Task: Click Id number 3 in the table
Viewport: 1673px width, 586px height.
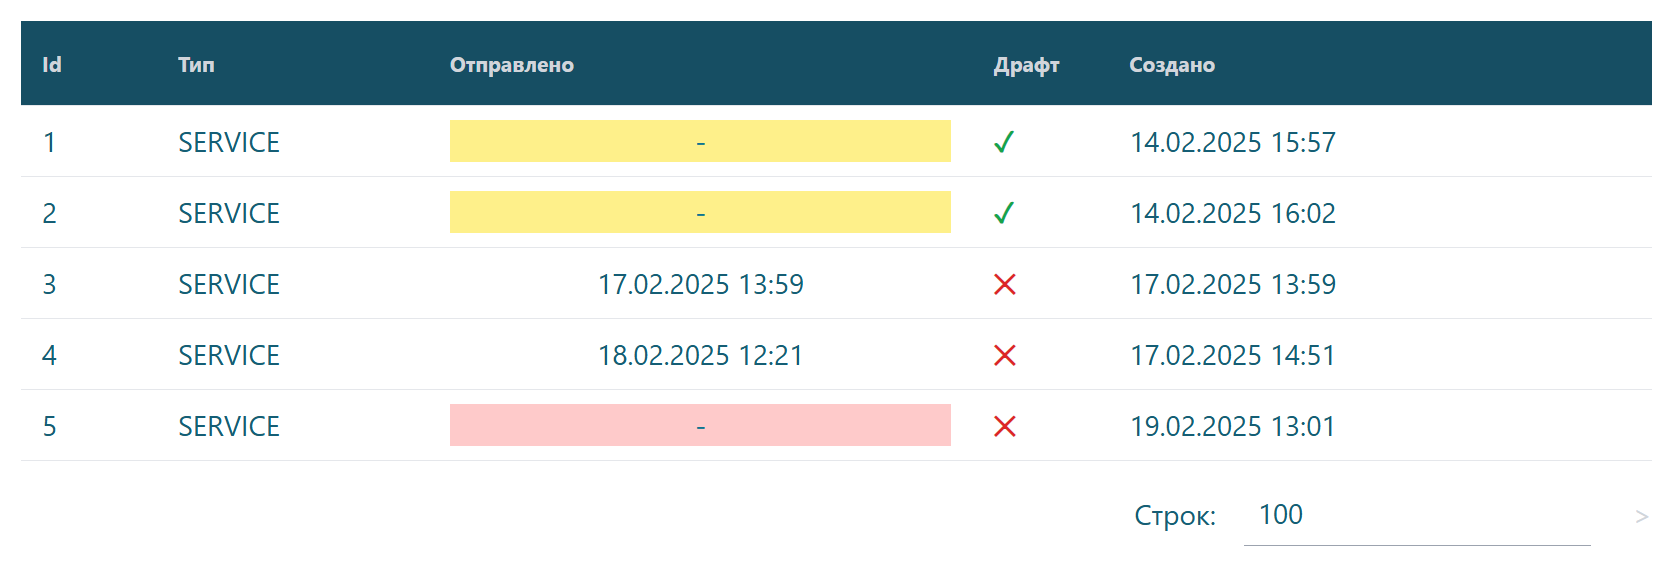Action: pos(49,284)
